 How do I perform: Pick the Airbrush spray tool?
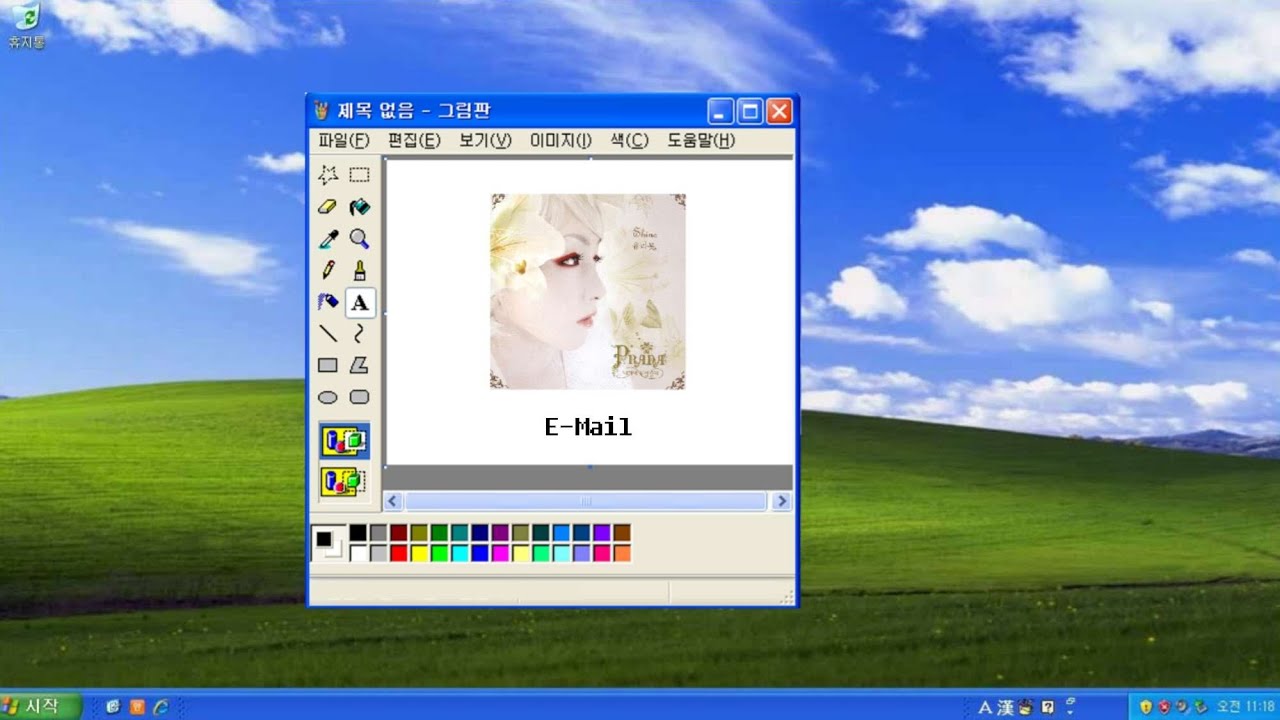pyautogui.click(x=328, y=302)
